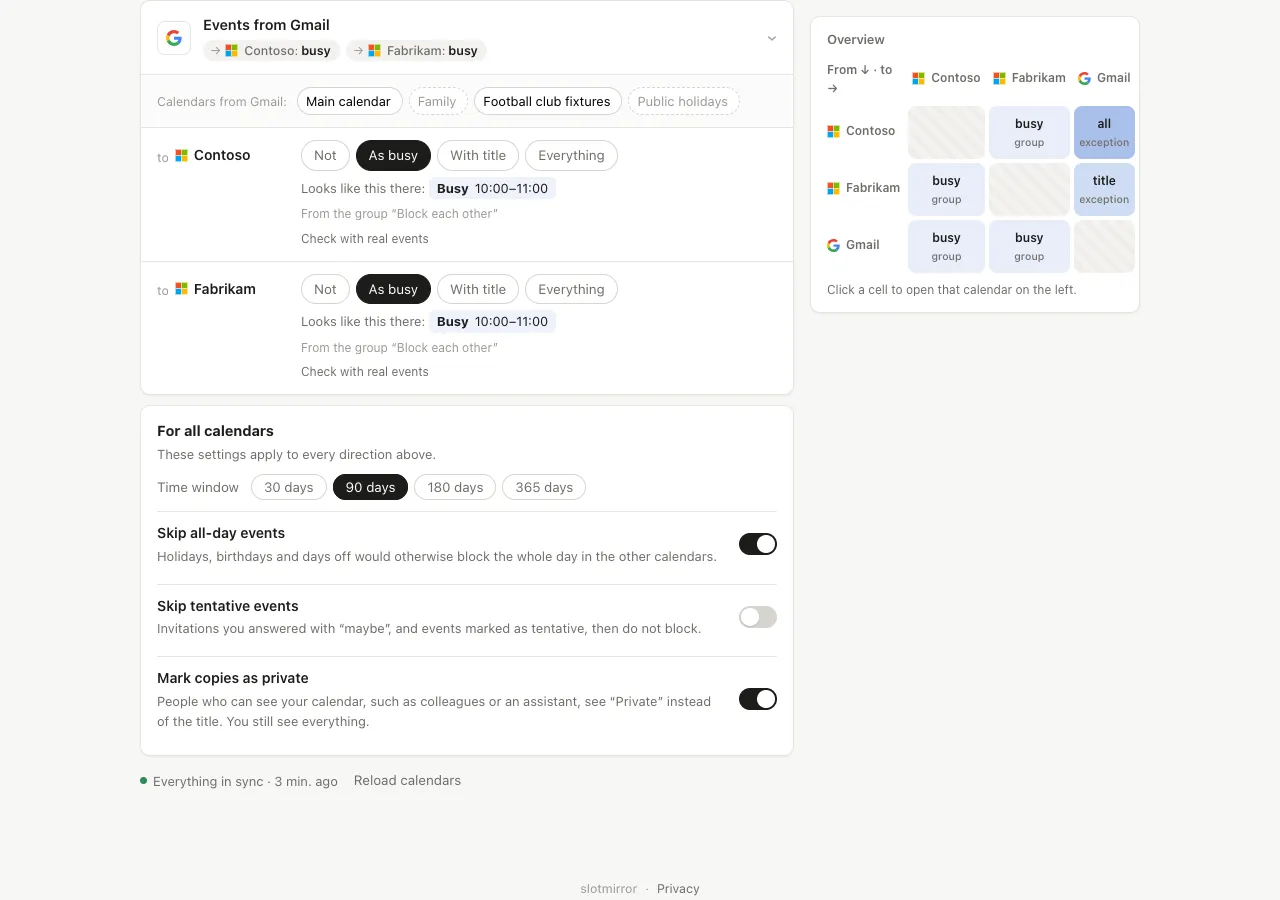Click the Microsoft icon next to 'to Contoso'
This screenshot has width=1280, height=900.
coord(182,155)
